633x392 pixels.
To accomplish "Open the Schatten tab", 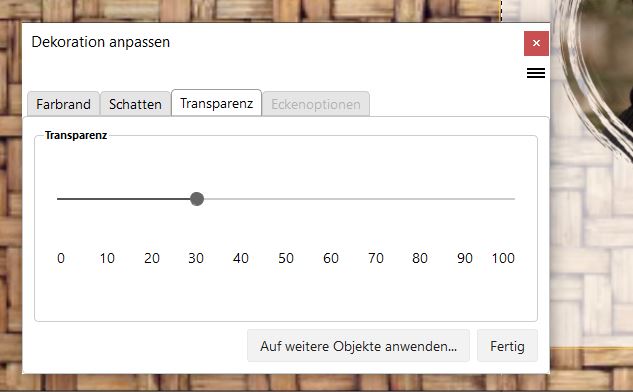I will pyautogui.click(x=135, y=104).
